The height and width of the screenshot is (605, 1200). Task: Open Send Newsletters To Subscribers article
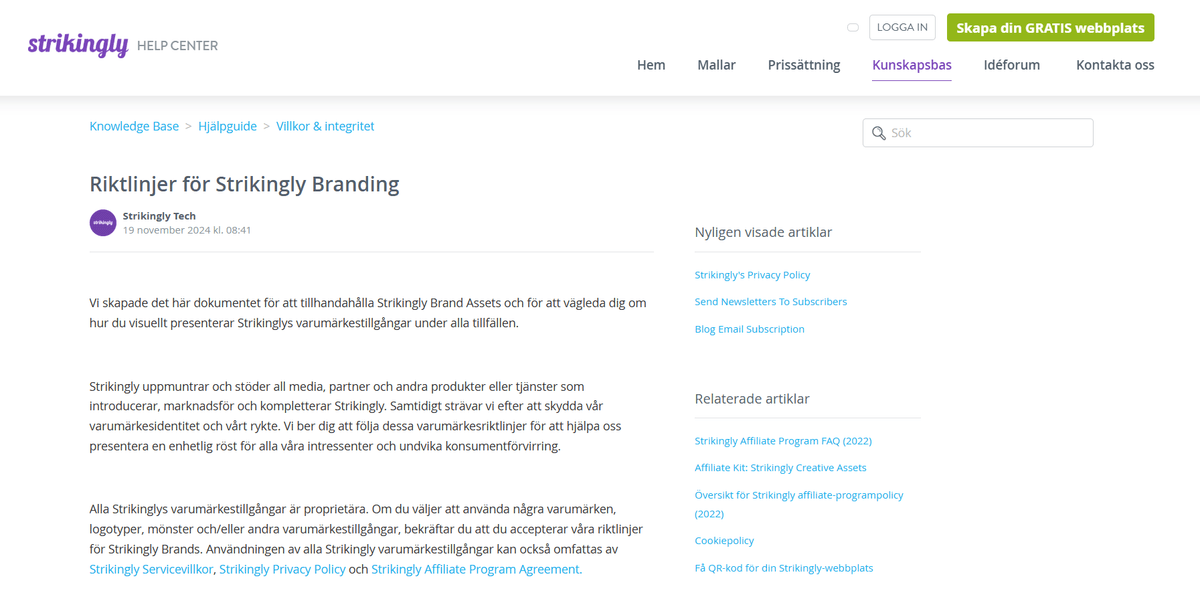click(x=770, y=302)
